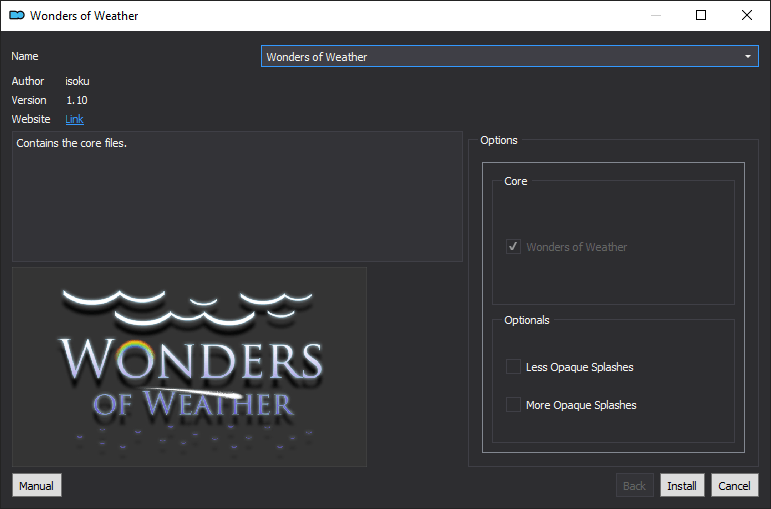Click the 'More Opaque Splashes' label

[x=581, y=405]
